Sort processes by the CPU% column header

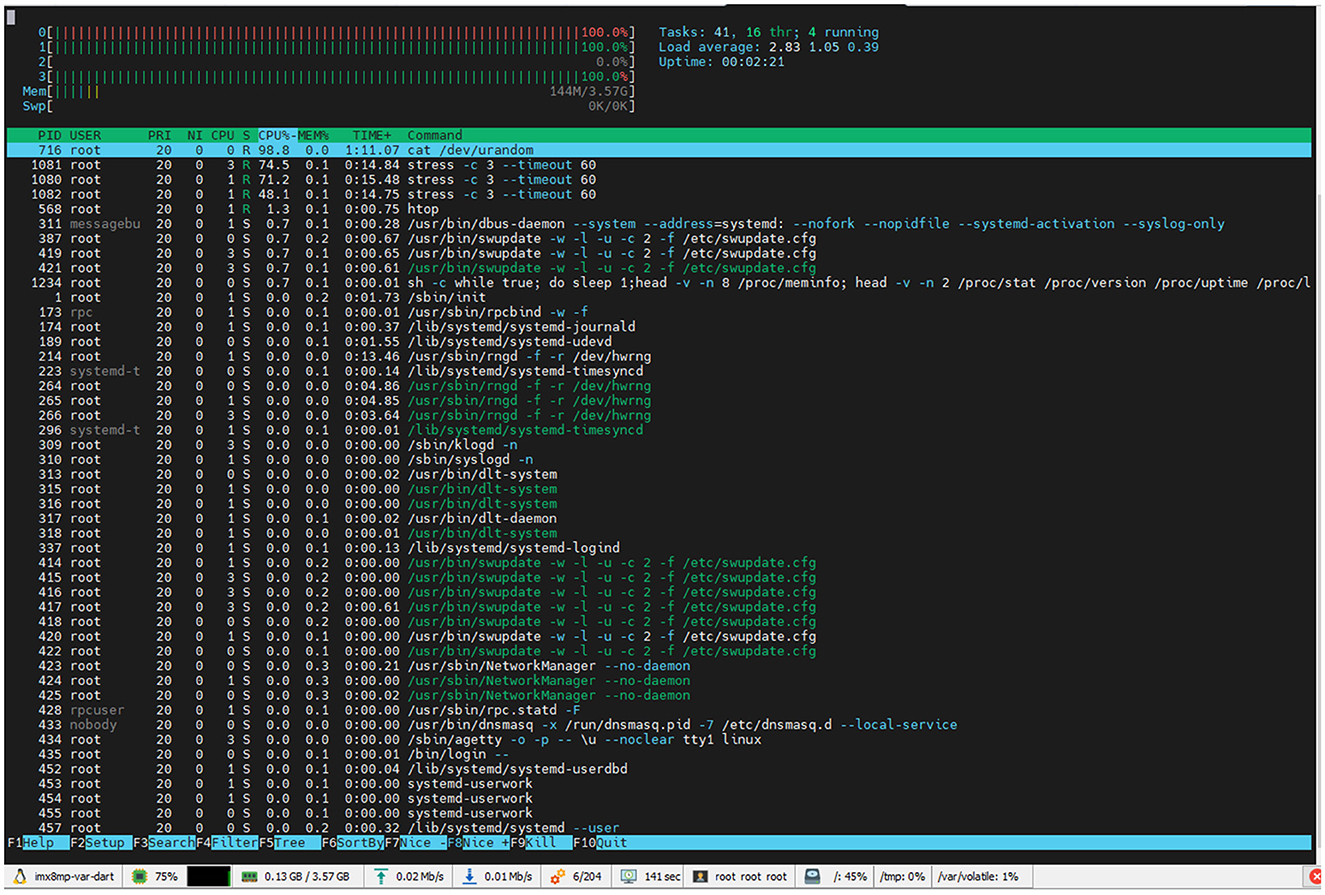276,135
